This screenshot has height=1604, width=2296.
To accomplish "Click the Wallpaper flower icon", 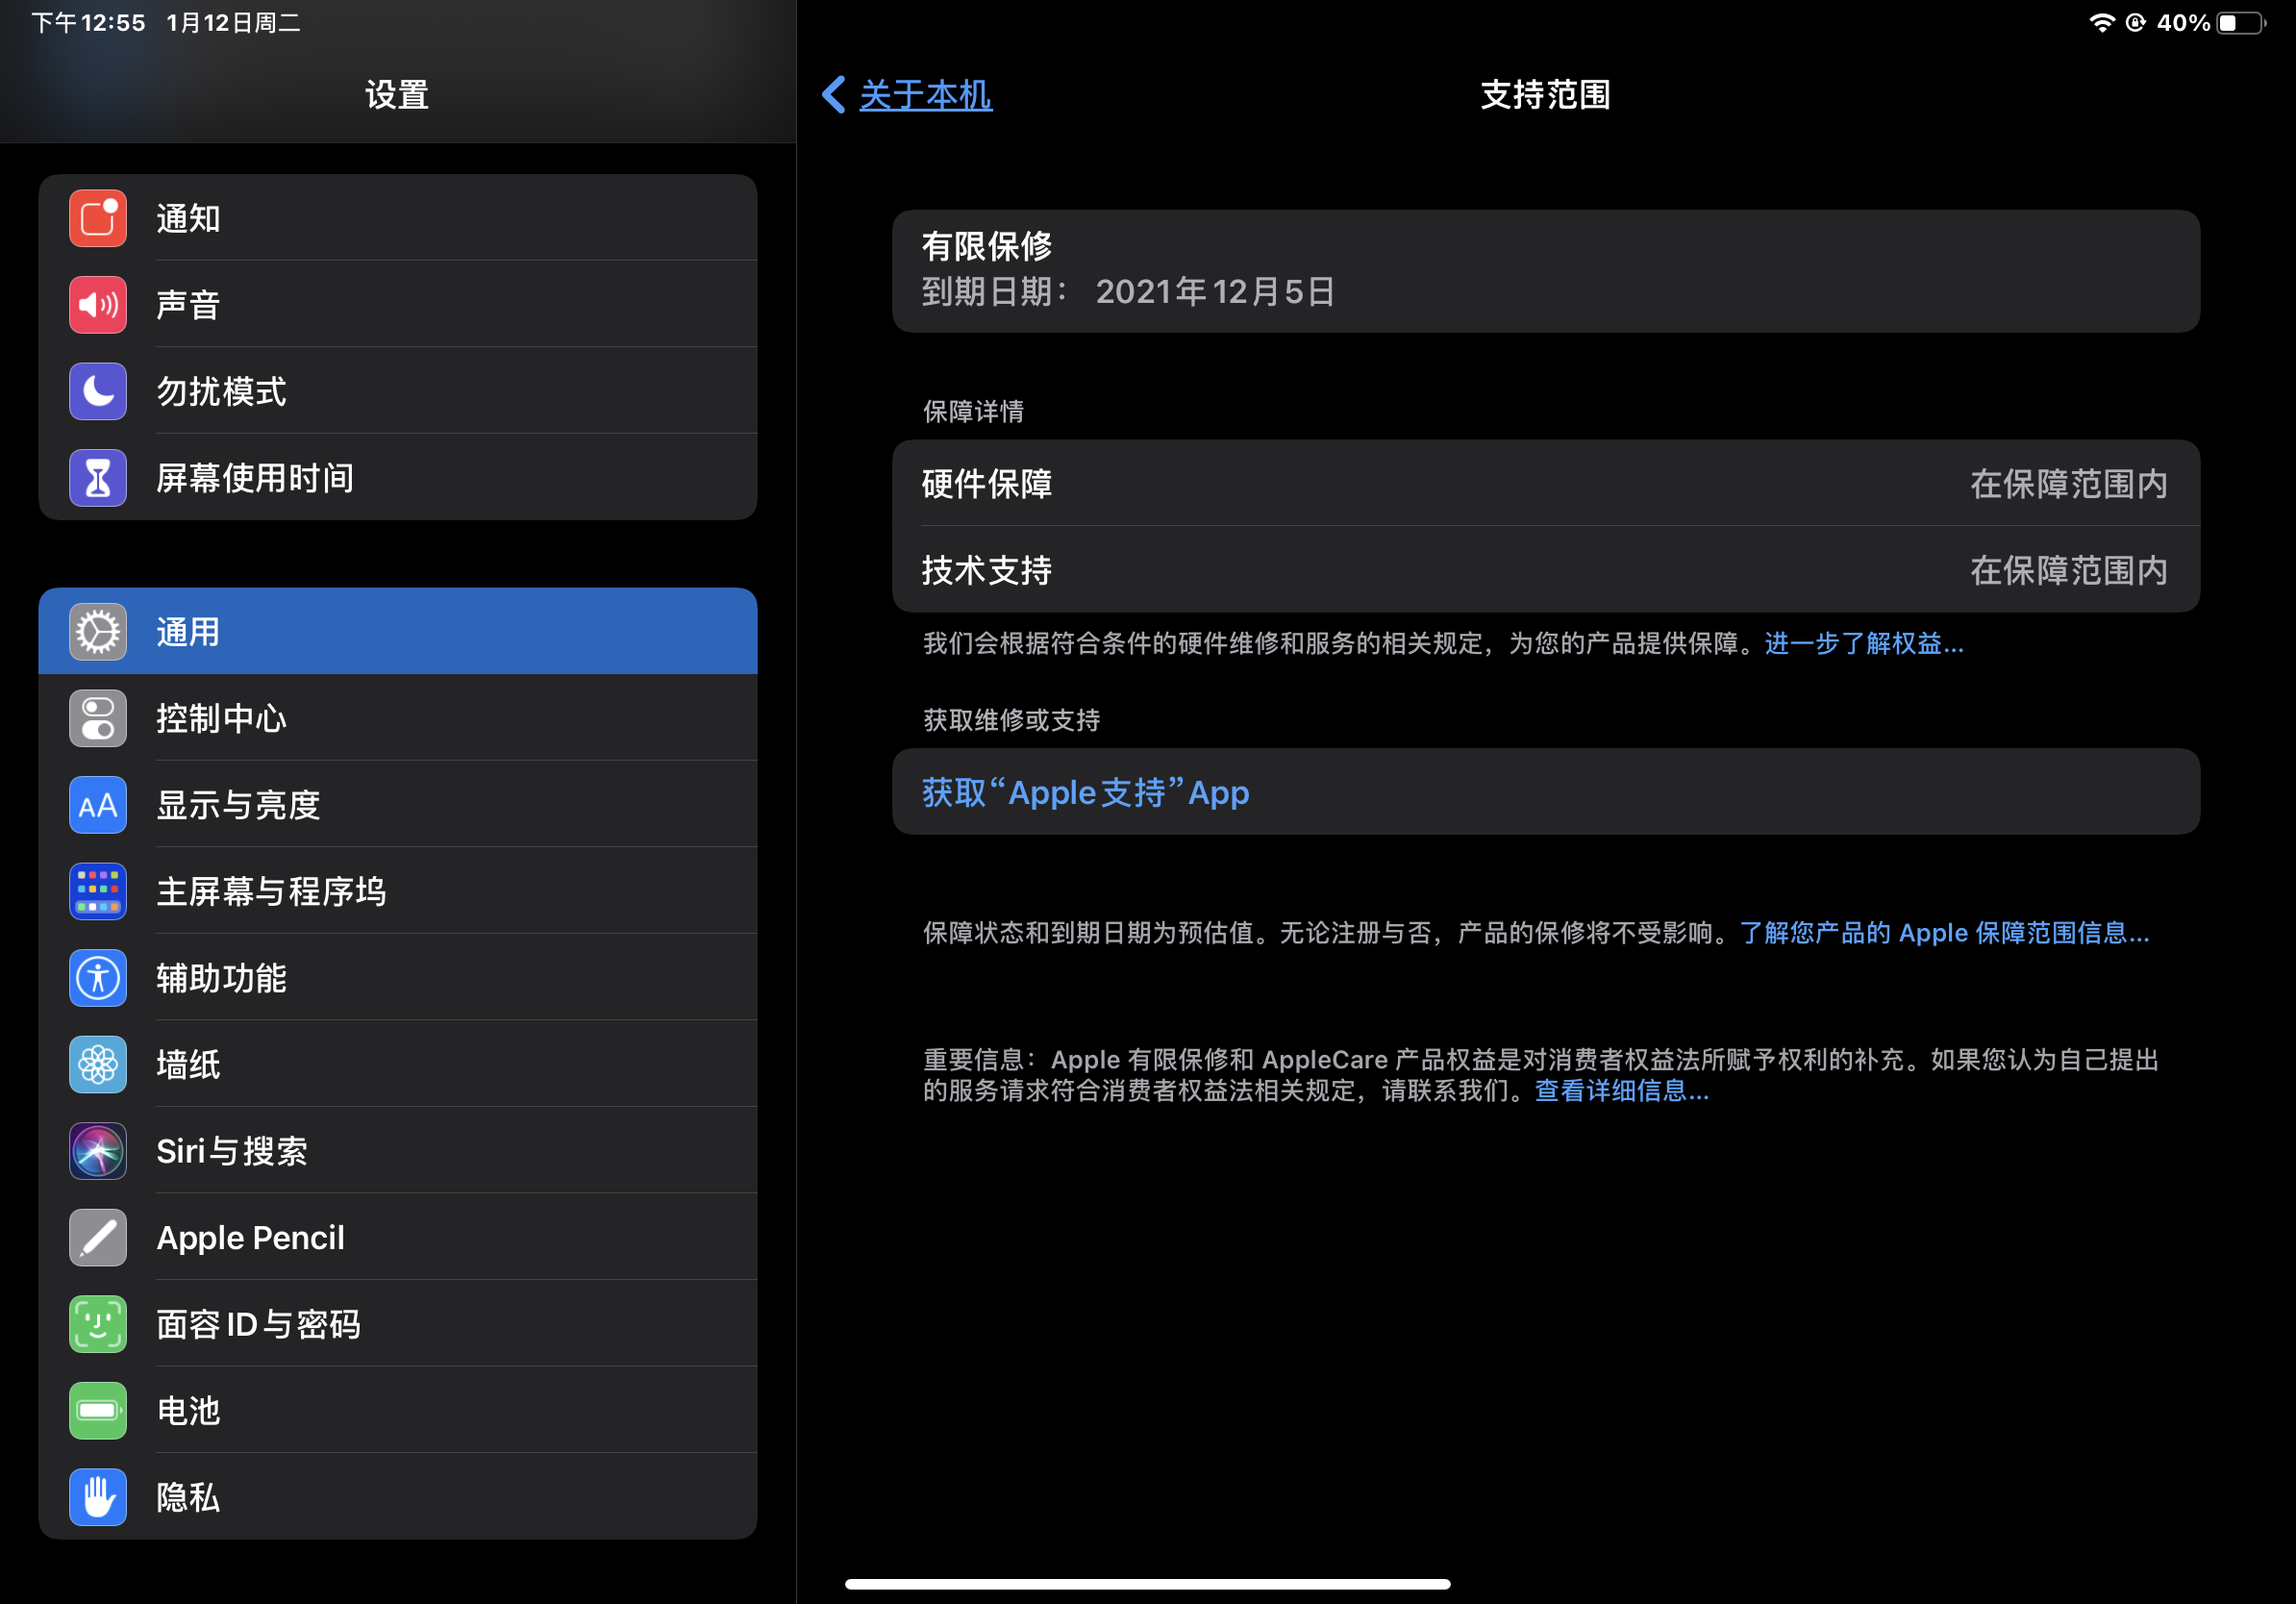I will 97,1065.
